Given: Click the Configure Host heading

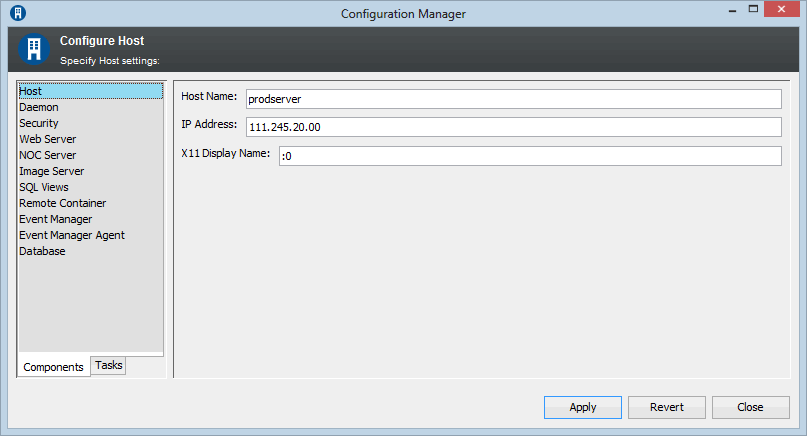Looking at the screenshot, I should pyautogui.click(x=102, y=41).
